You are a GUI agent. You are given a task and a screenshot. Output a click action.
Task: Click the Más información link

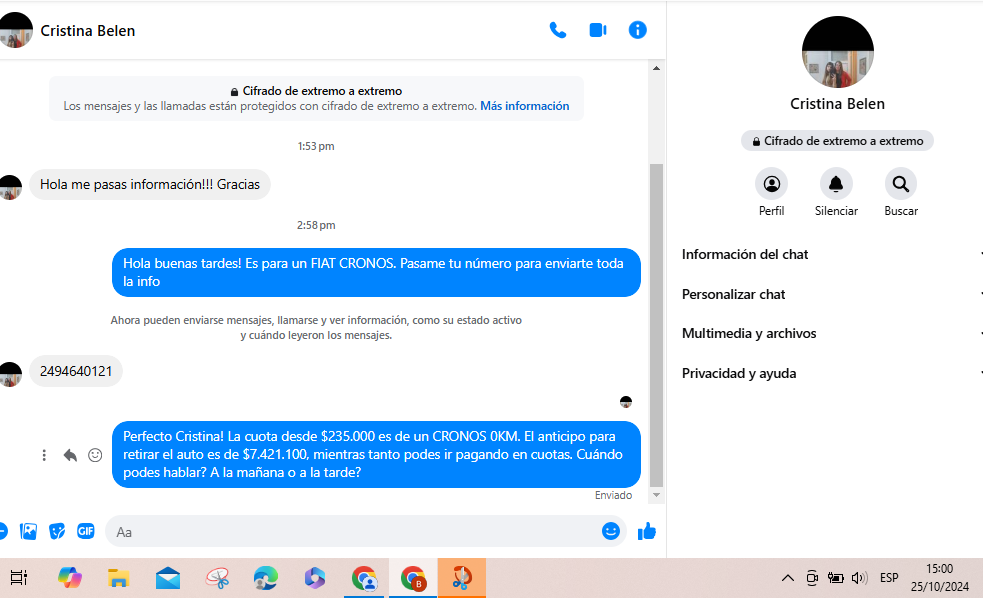(x=525, y=106)
